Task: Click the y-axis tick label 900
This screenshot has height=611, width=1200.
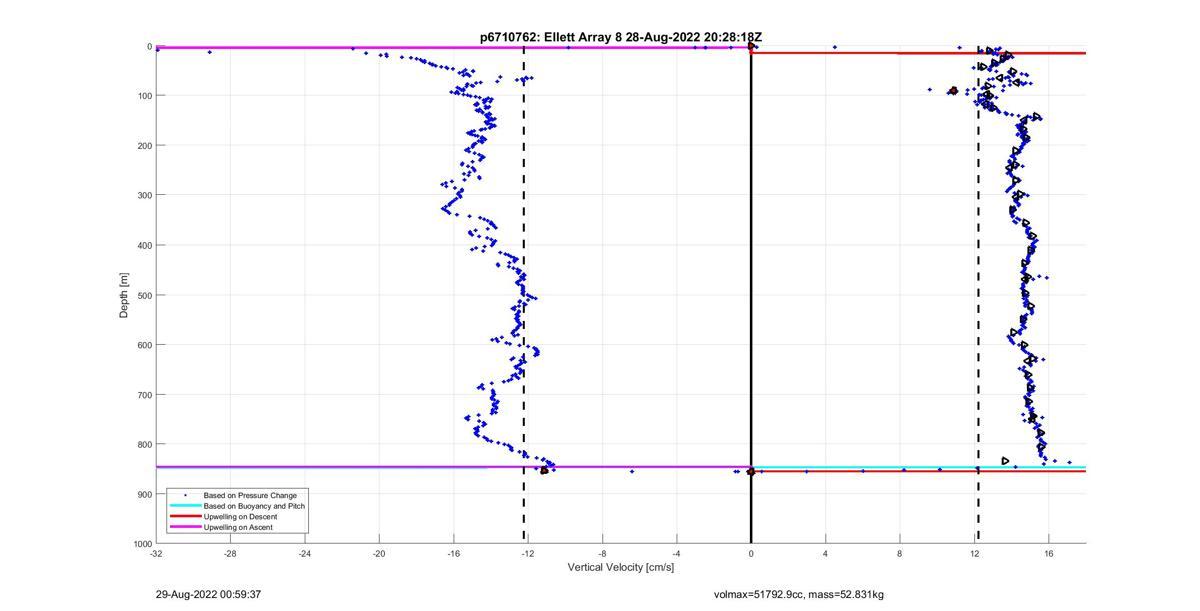Action: pyautogui.click(x=144, y=494)
